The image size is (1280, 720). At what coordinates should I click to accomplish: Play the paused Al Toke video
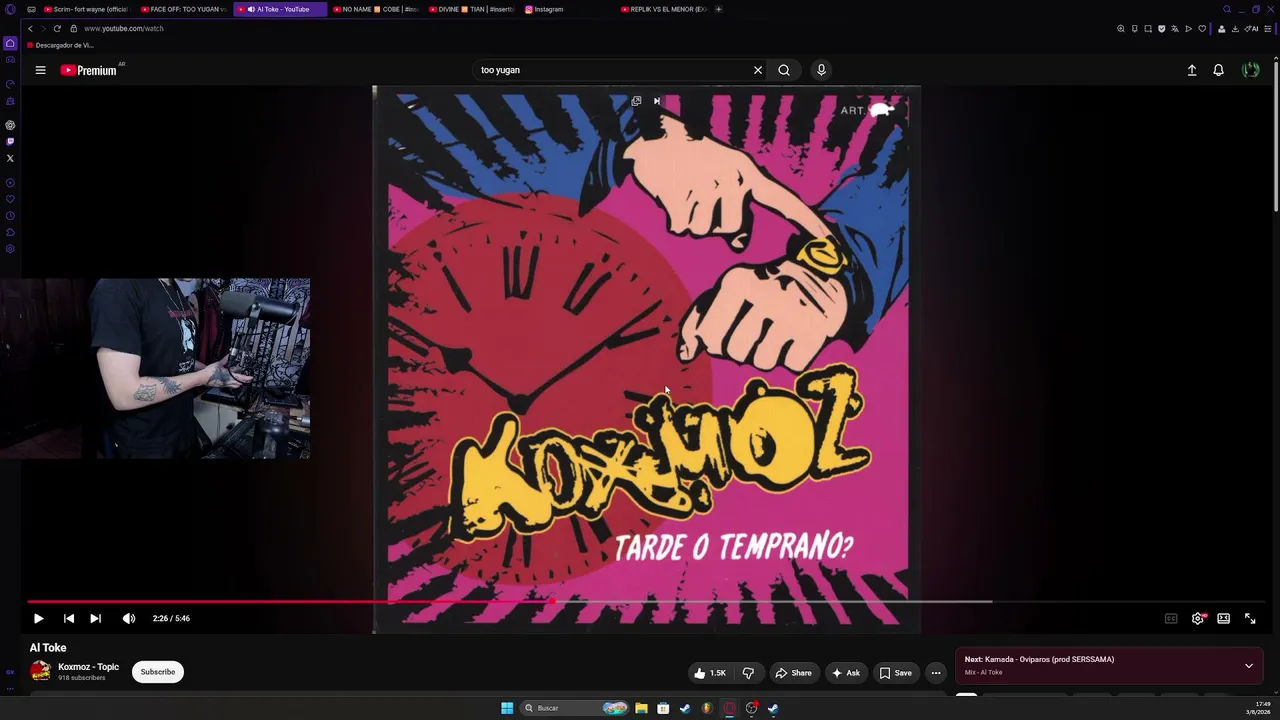38,618
